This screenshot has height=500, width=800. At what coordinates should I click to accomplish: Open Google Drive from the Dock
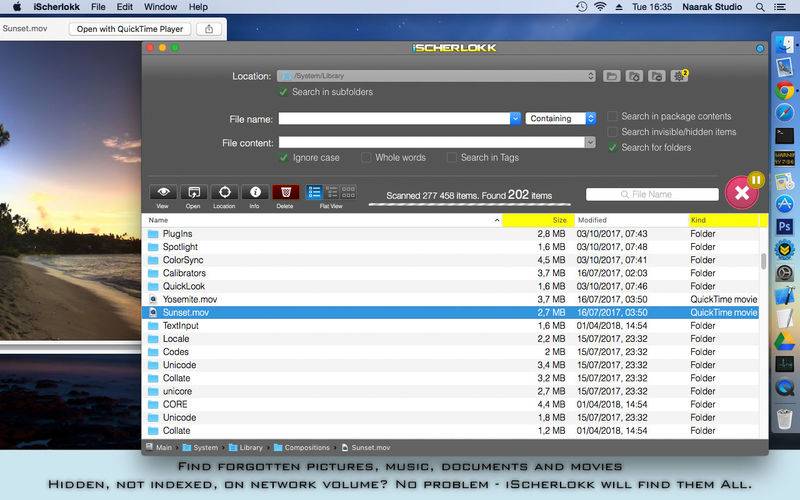tap(785, 341)
